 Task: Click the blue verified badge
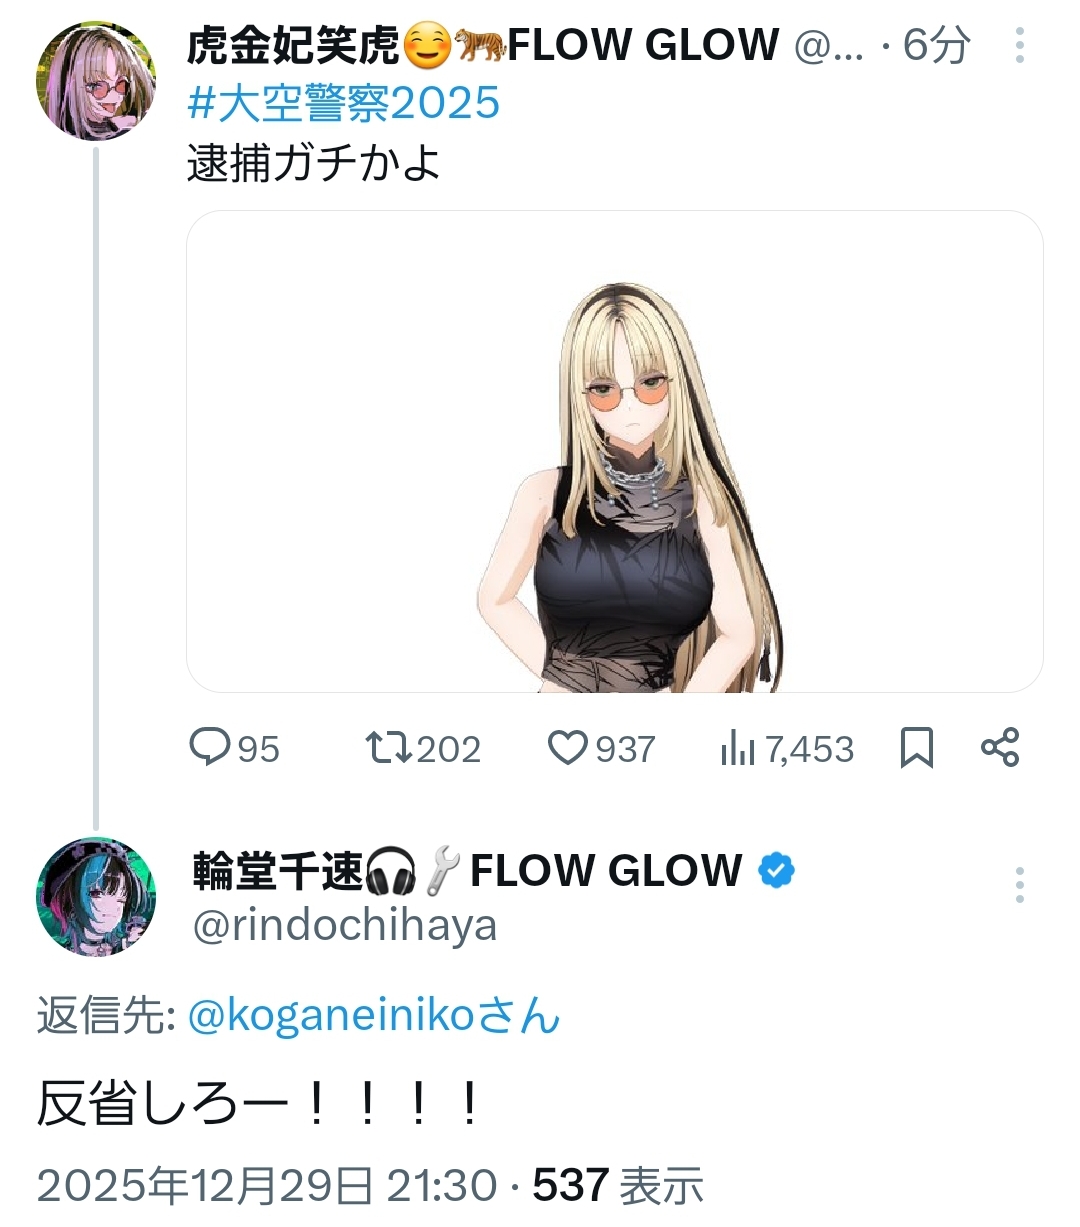[776, 871]
